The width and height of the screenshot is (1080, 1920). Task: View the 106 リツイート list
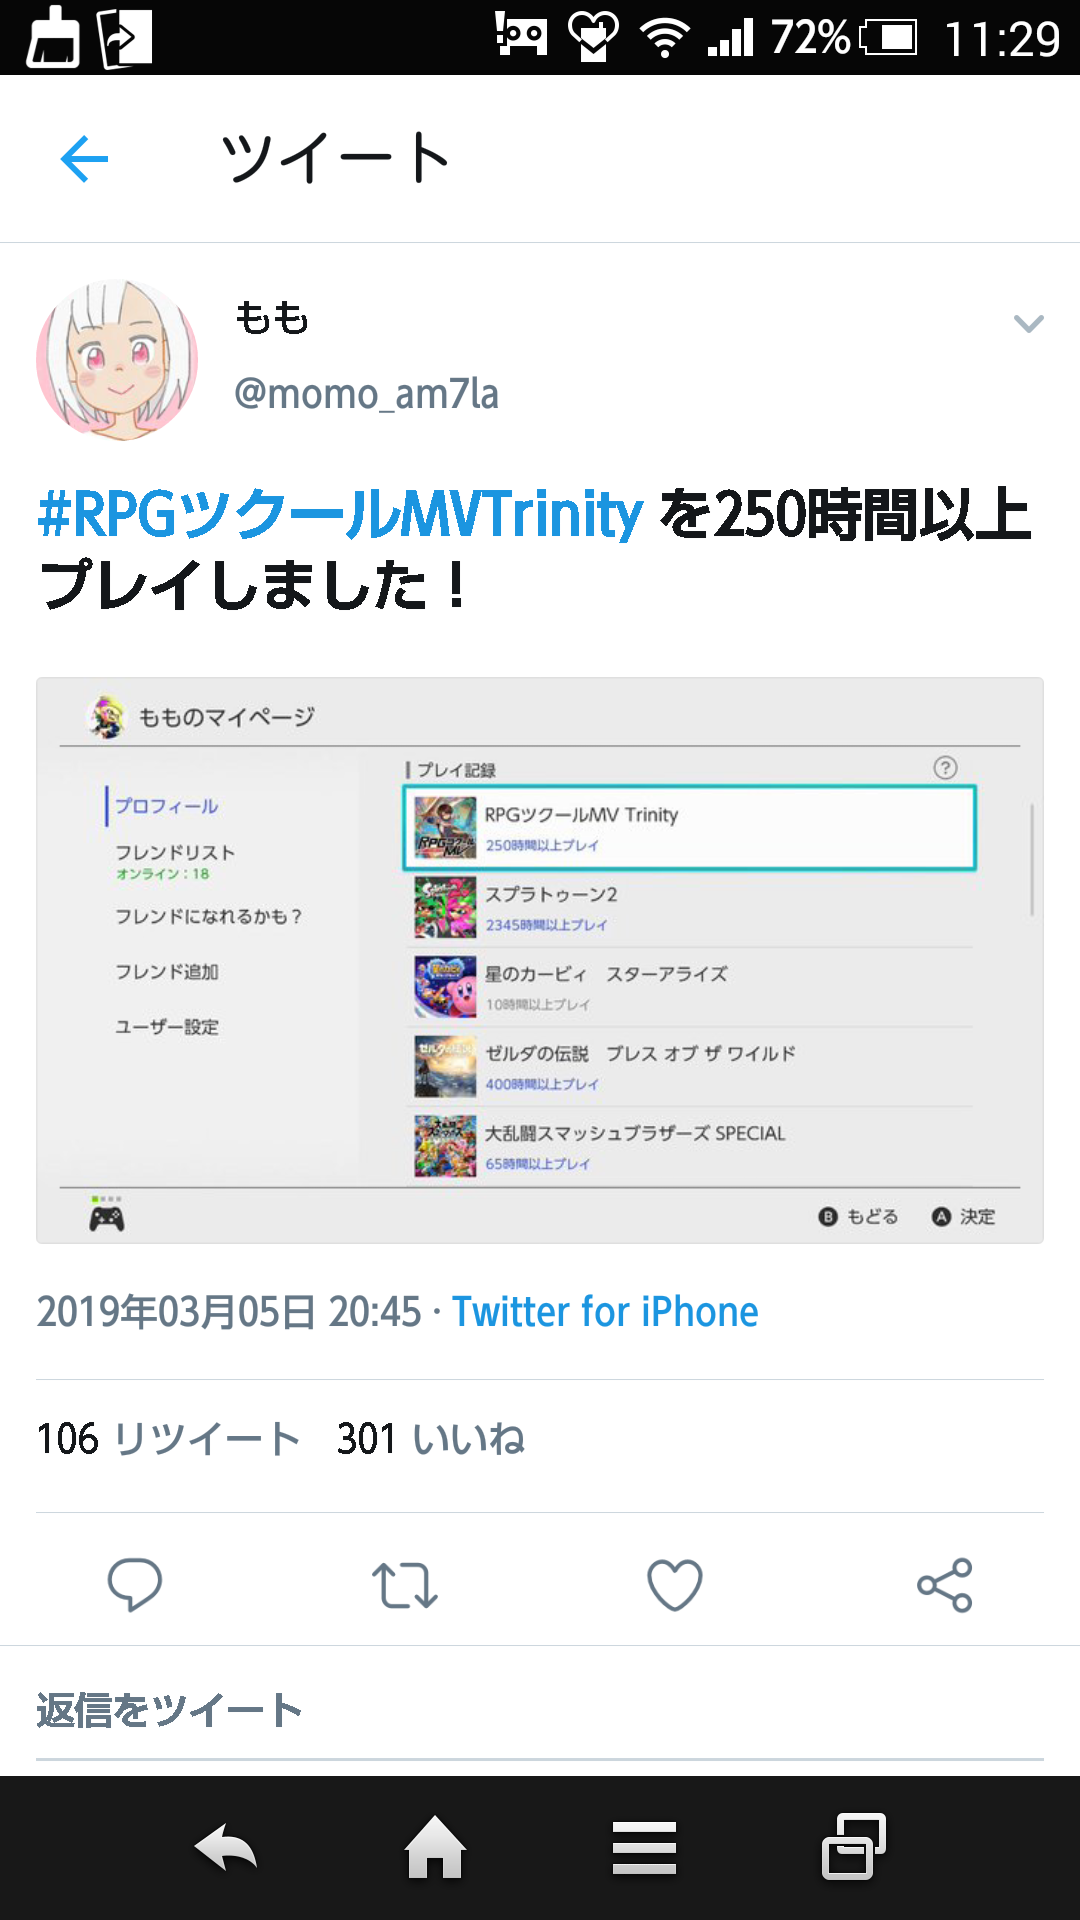[168, 1439]
